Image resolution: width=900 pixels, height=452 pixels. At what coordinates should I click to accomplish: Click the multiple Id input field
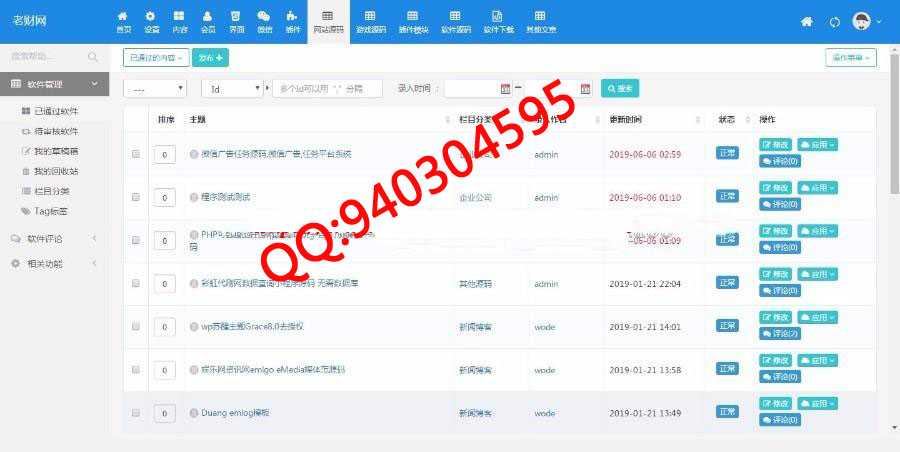tap(328, 89)
